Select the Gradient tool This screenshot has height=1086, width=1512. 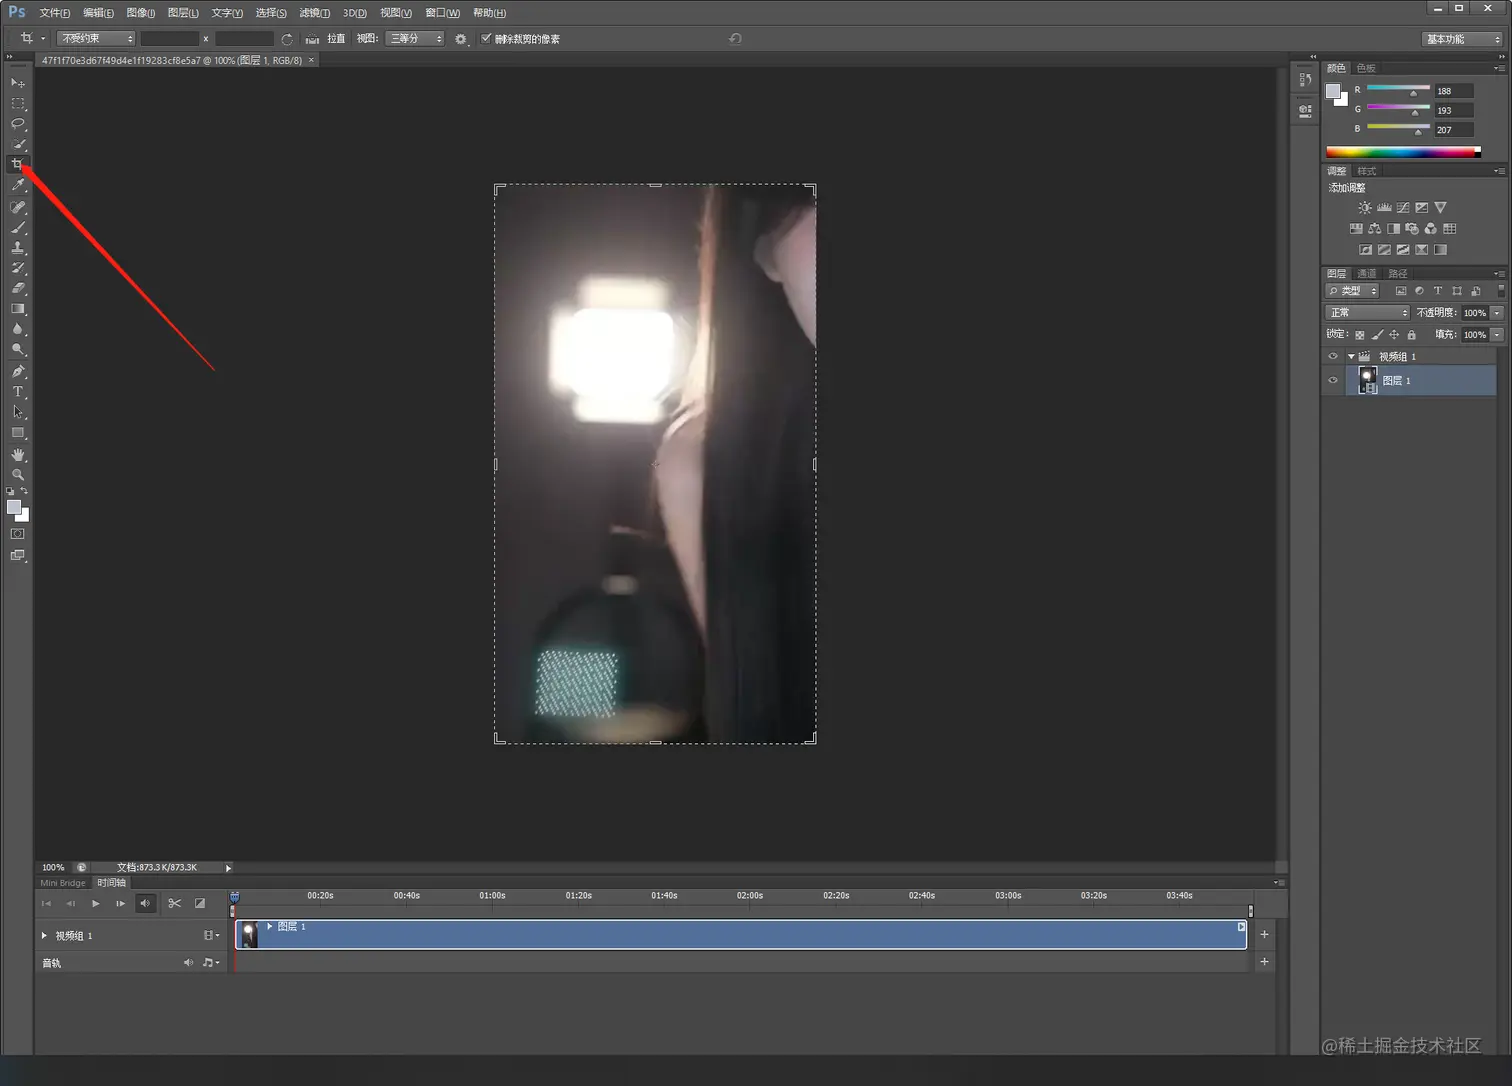(18, 309)
